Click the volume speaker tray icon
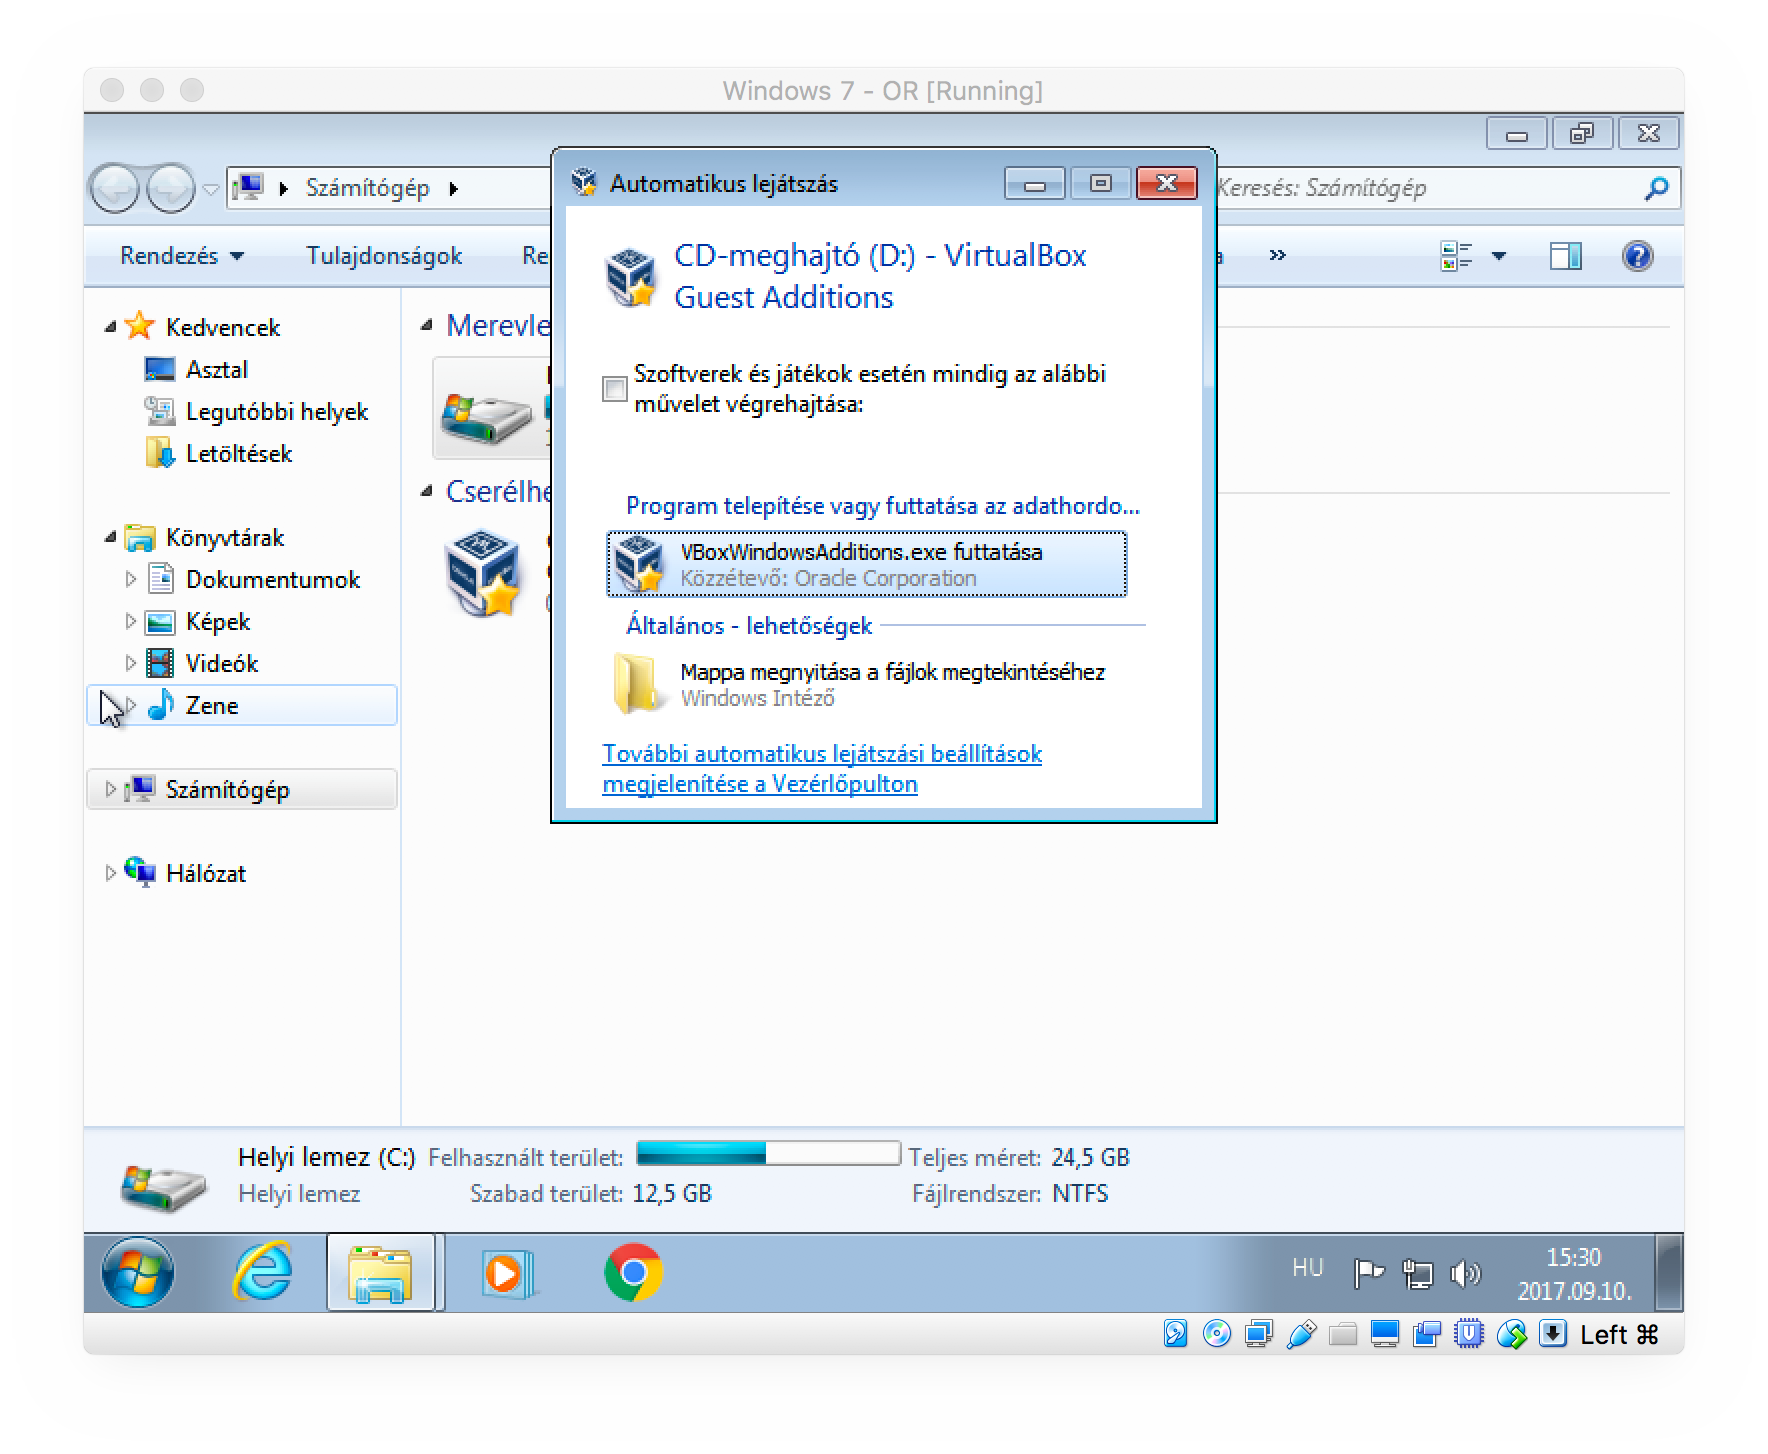Screen dimensions: 1768x1454 click(x=1465, y=1273)
